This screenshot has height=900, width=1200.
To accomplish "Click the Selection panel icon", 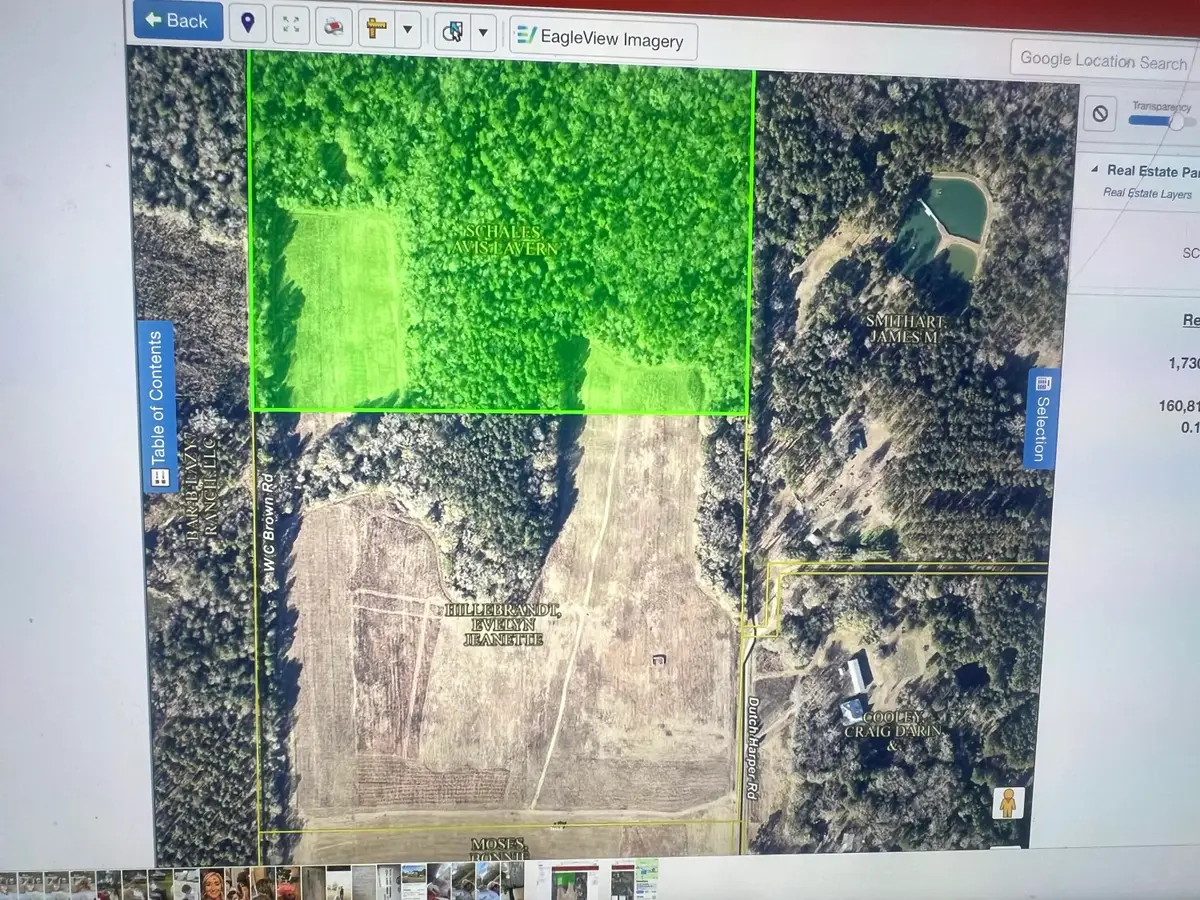I will click(1043, 382).
